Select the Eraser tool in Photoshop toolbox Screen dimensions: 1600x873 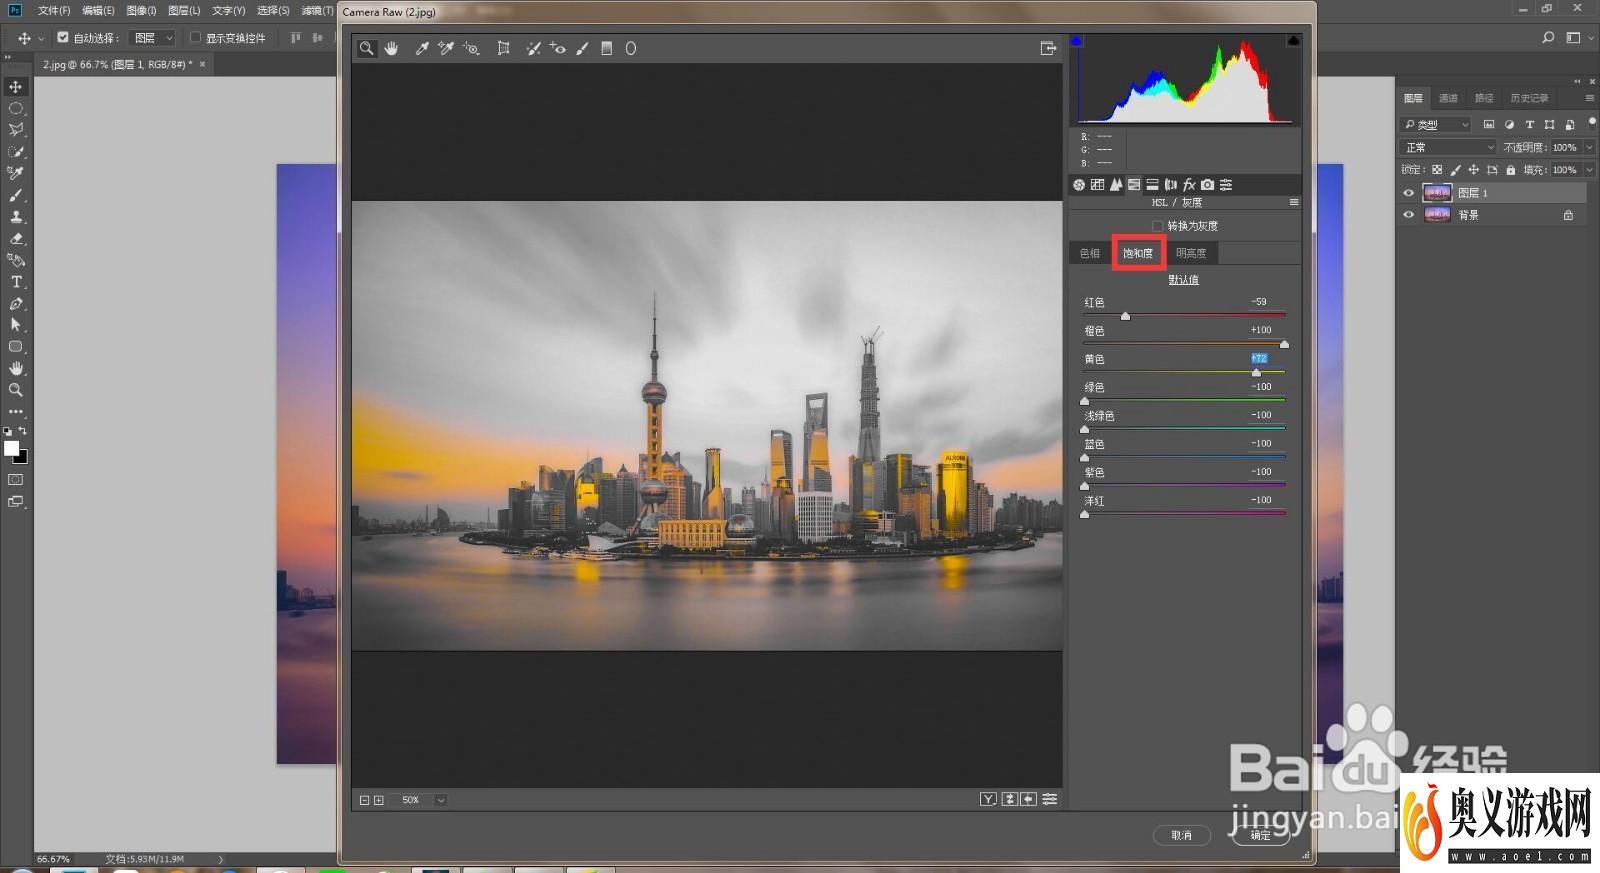click(16, 238)
